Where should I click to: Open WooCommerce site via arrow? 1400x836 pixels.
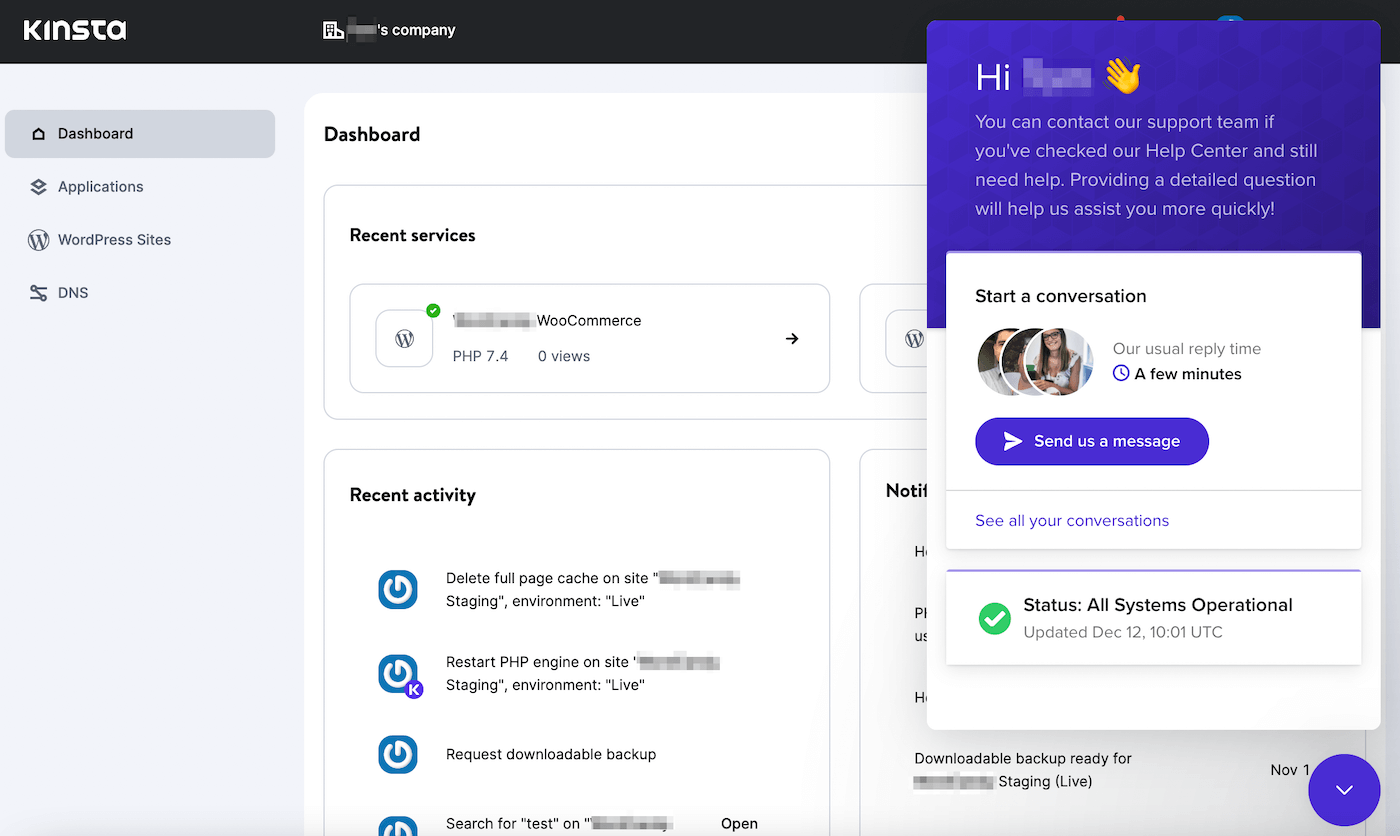pyautogui.click(x=792, y=339)
